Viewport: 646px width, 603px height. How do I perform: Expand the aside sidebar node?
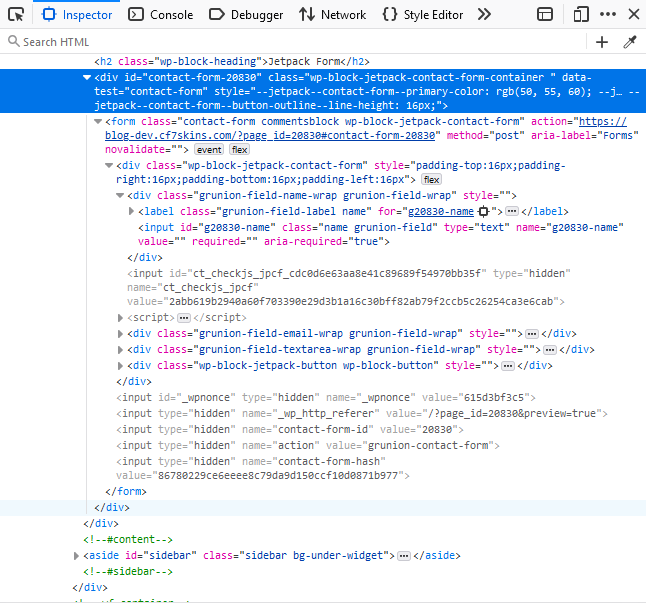point(78,554)
